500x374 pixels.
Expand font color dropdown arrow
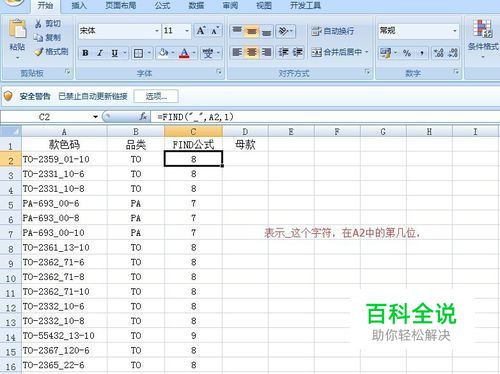pyautogui.click(x=194, y=53)
